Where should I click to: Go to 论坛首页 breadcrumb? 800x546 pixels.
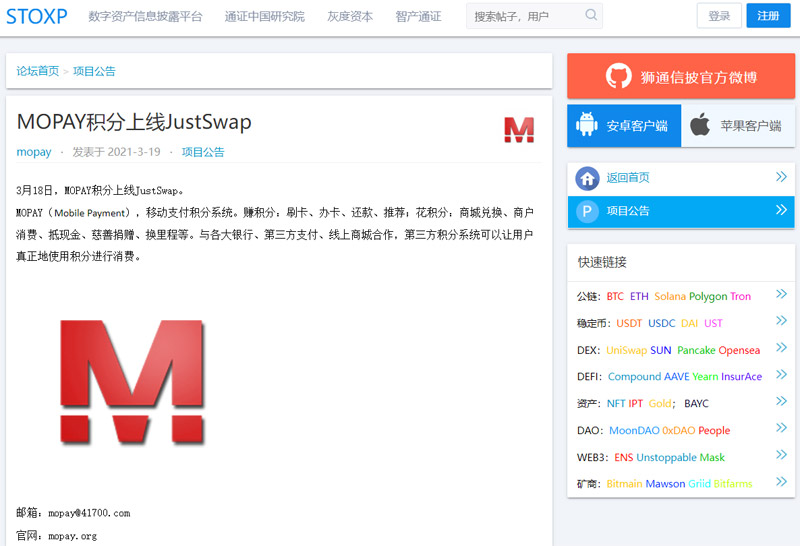(x=38, y=71)
